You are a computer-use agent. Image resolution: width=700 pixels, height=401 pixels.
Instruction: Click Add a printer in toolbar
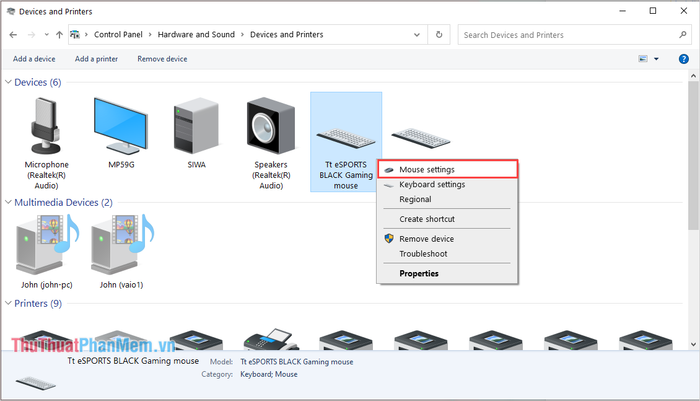96,59
